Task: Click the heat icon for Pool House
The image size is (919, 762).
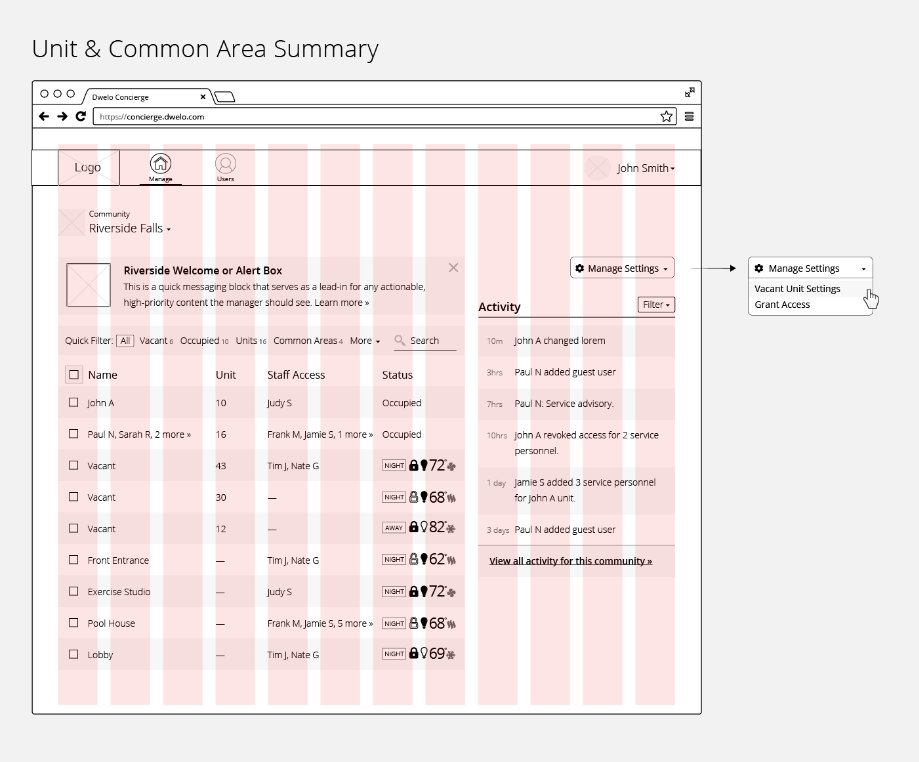Action: click(x=451, y=624)
